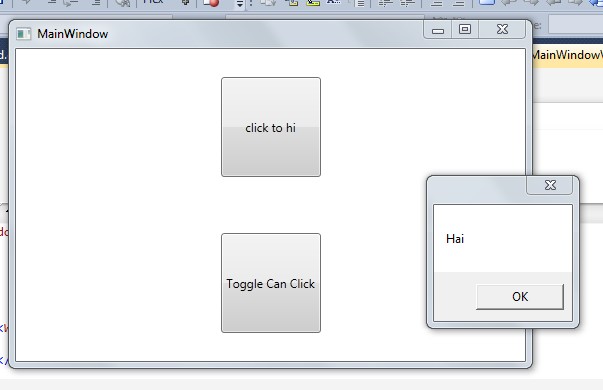
Task: Click the comment out lines toolbar icon
Action: [436, 3]
